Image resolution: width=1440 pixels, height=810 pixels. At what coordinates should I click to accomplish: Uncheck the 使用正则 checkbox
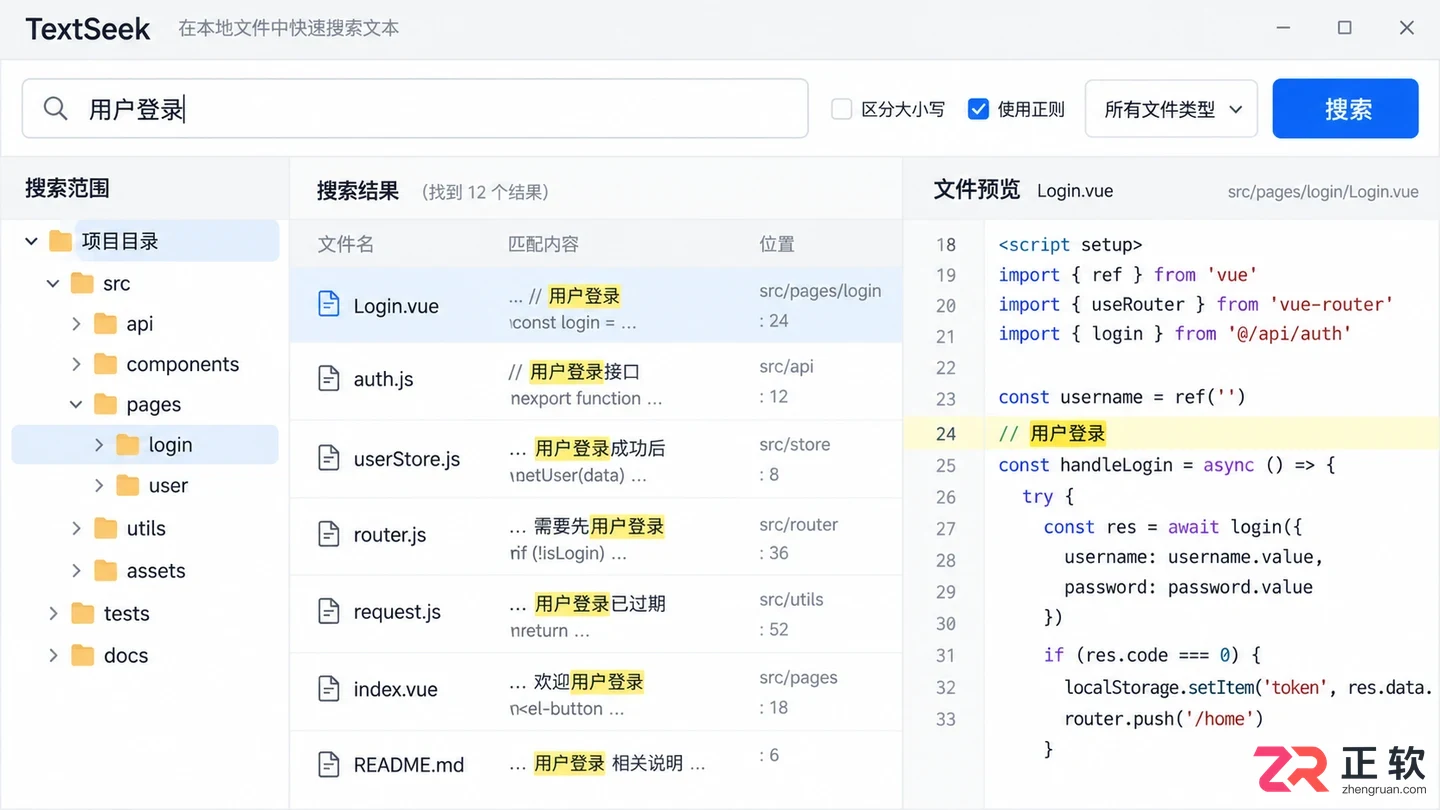979,109
